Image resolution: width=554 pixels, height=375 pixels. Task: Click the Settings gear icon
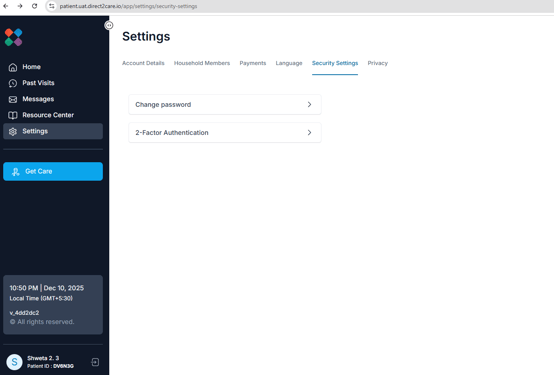[x=13, y=131]
